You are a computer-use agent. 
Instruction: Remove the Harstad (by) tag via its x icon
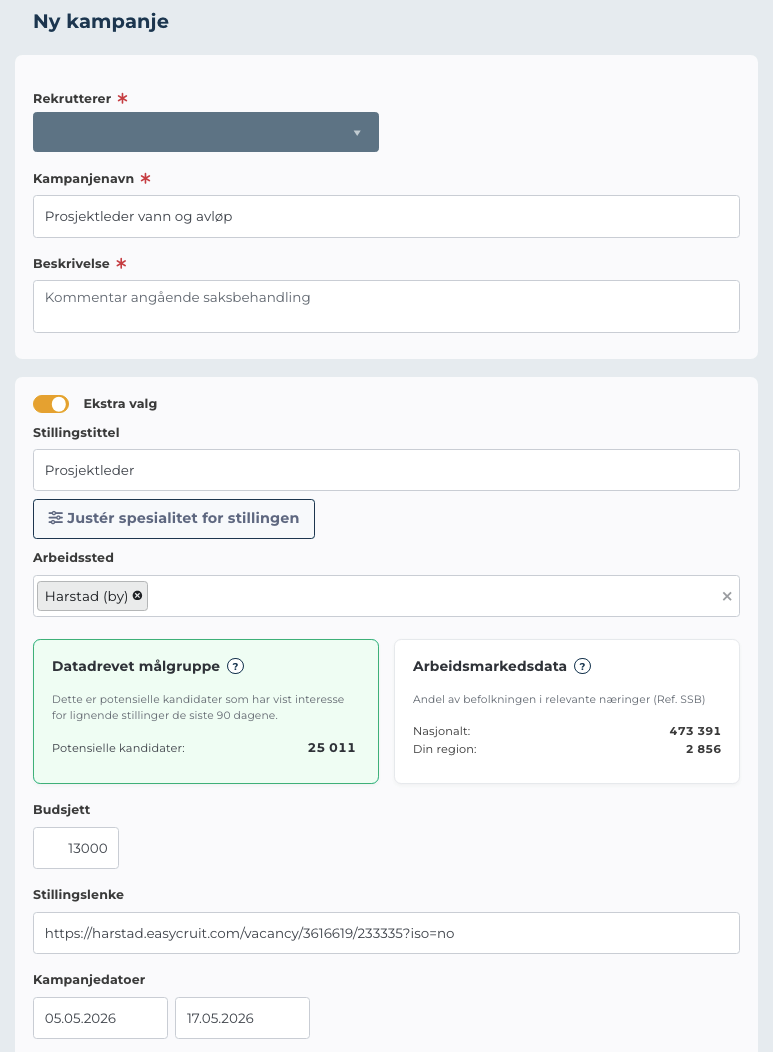[136, 595]
